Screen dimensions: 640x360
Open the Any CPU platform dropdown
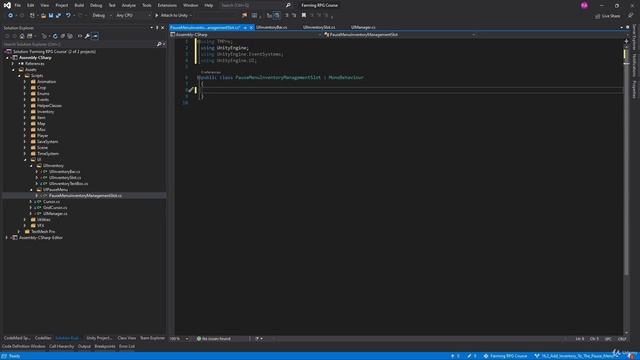click(133, 16)
